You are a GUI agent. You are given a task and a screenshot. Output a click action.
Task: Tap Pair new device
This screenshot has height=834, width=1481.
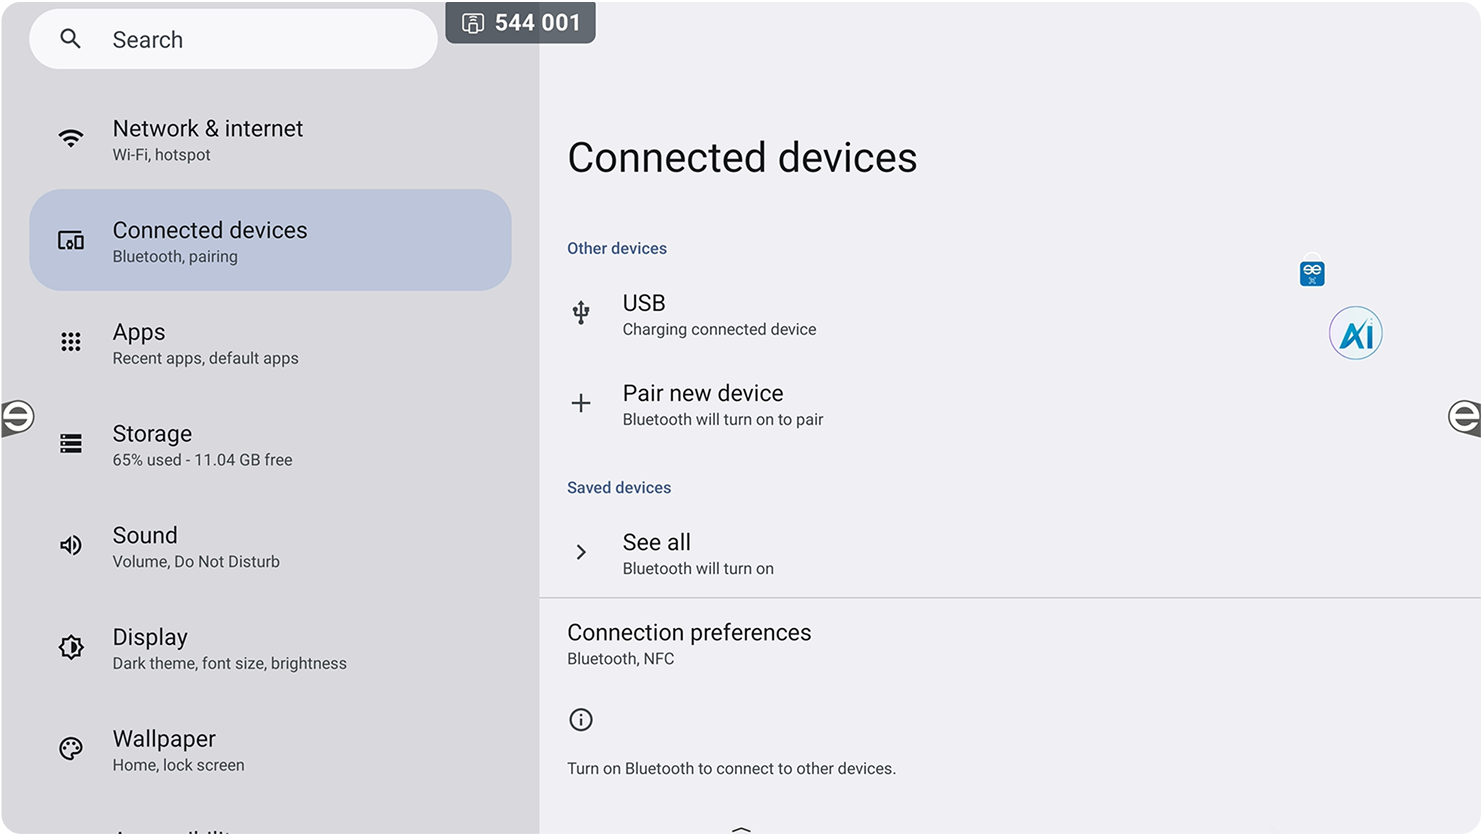[x=703, y=404]
